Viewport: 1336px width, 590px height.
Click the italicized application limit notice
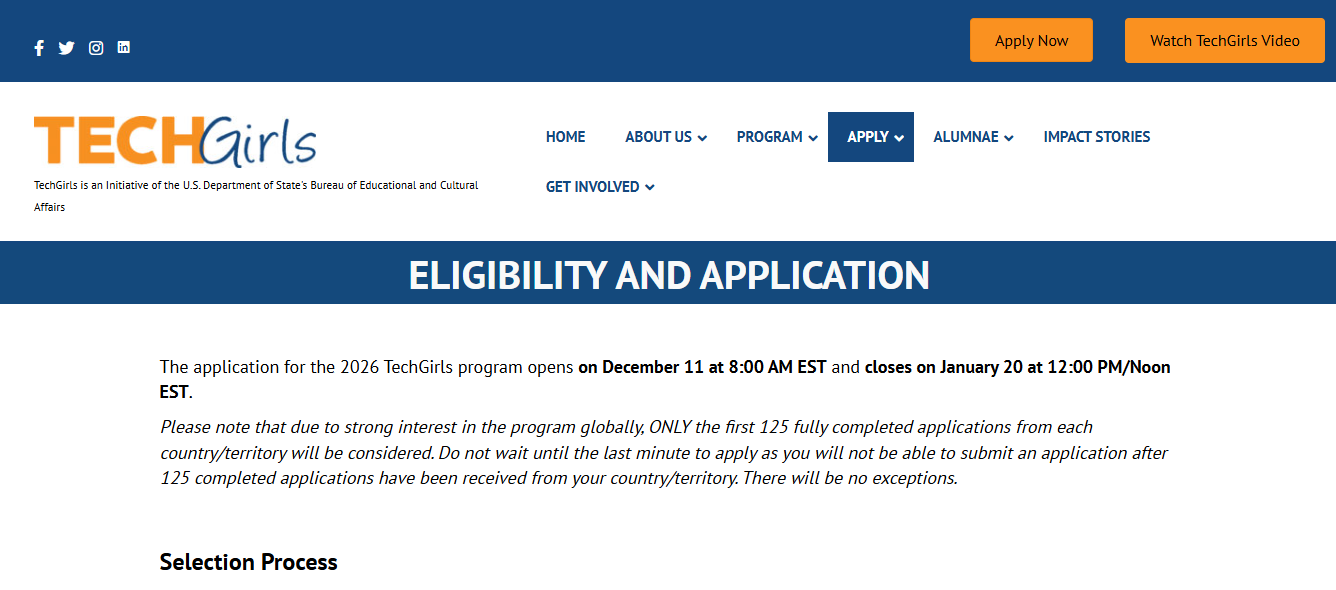coord(664,452)
